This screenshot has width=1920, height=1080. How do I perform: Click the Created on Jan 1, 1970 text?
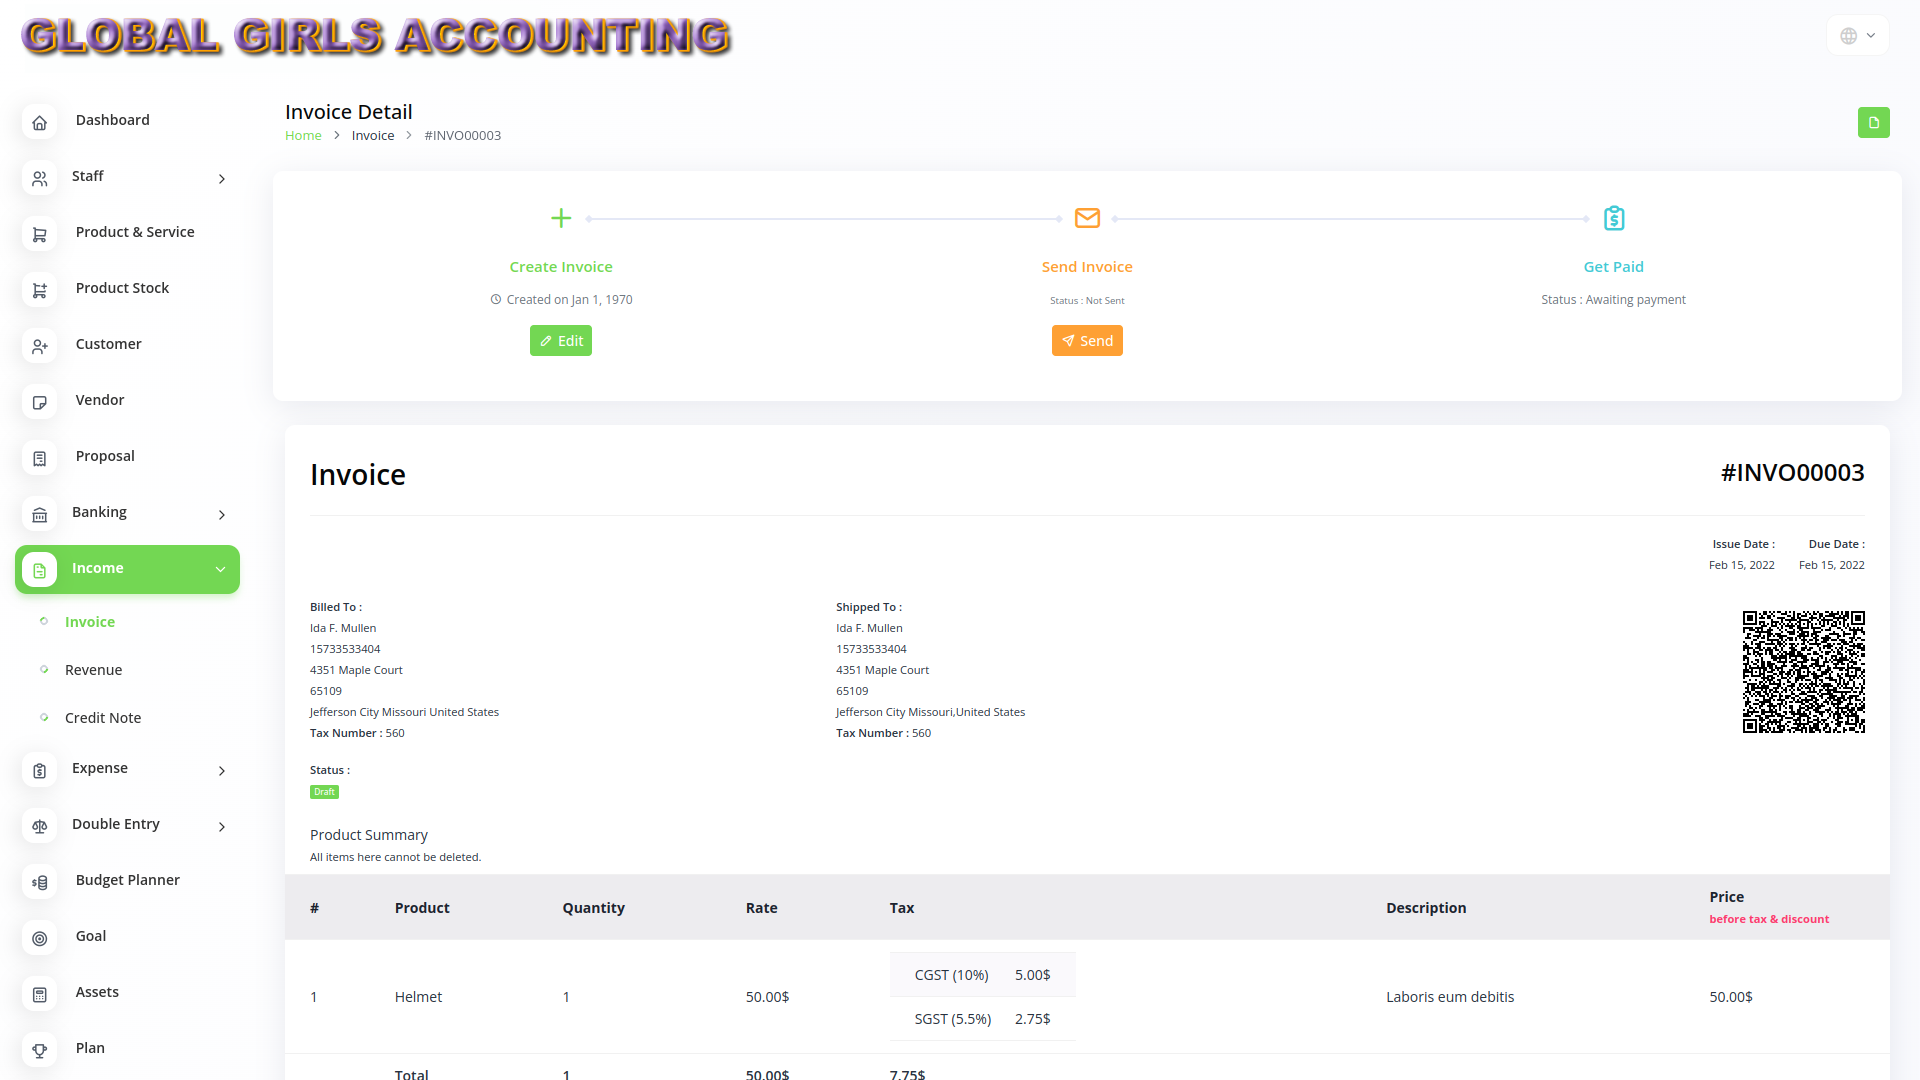(569, 300)
